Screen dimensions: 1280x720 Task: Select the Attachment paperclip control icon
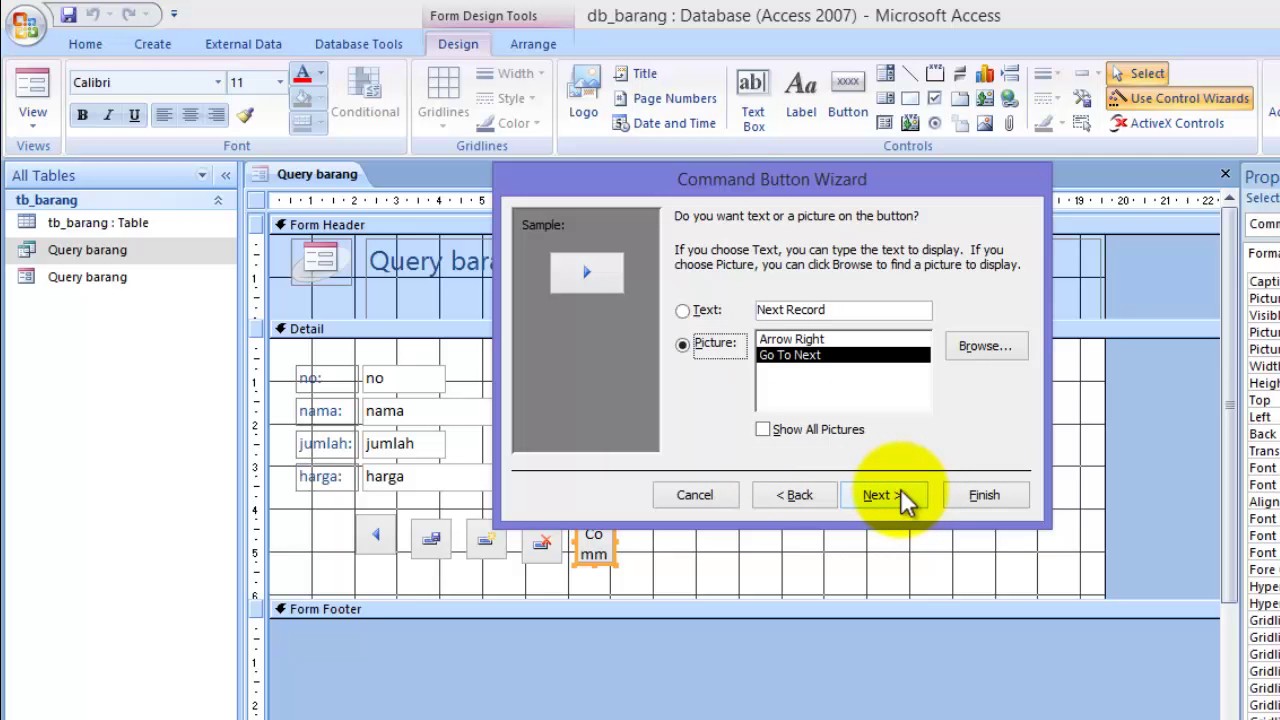click(x=1009, y=124)
